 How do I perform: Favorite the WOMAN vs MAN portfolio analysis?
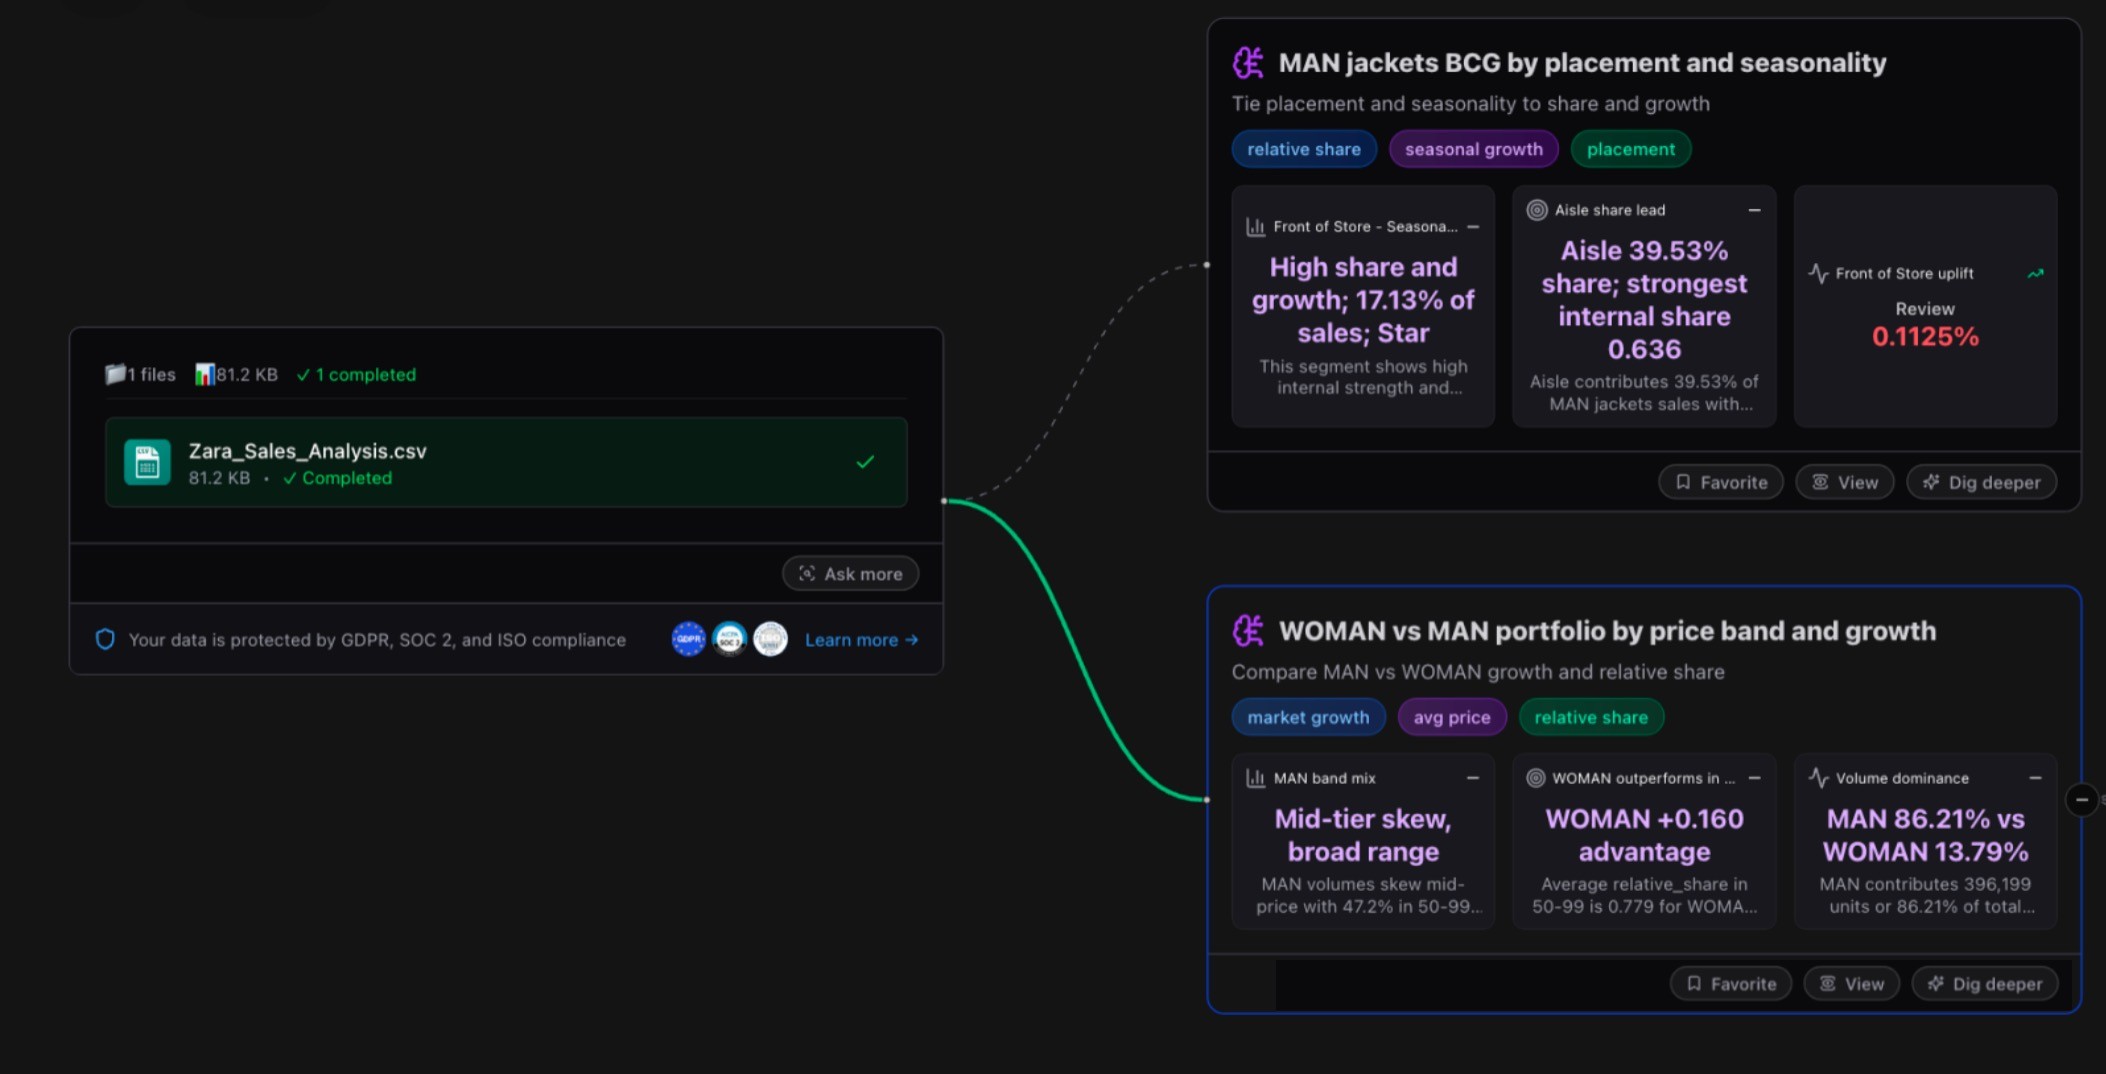pos(1731,984)
